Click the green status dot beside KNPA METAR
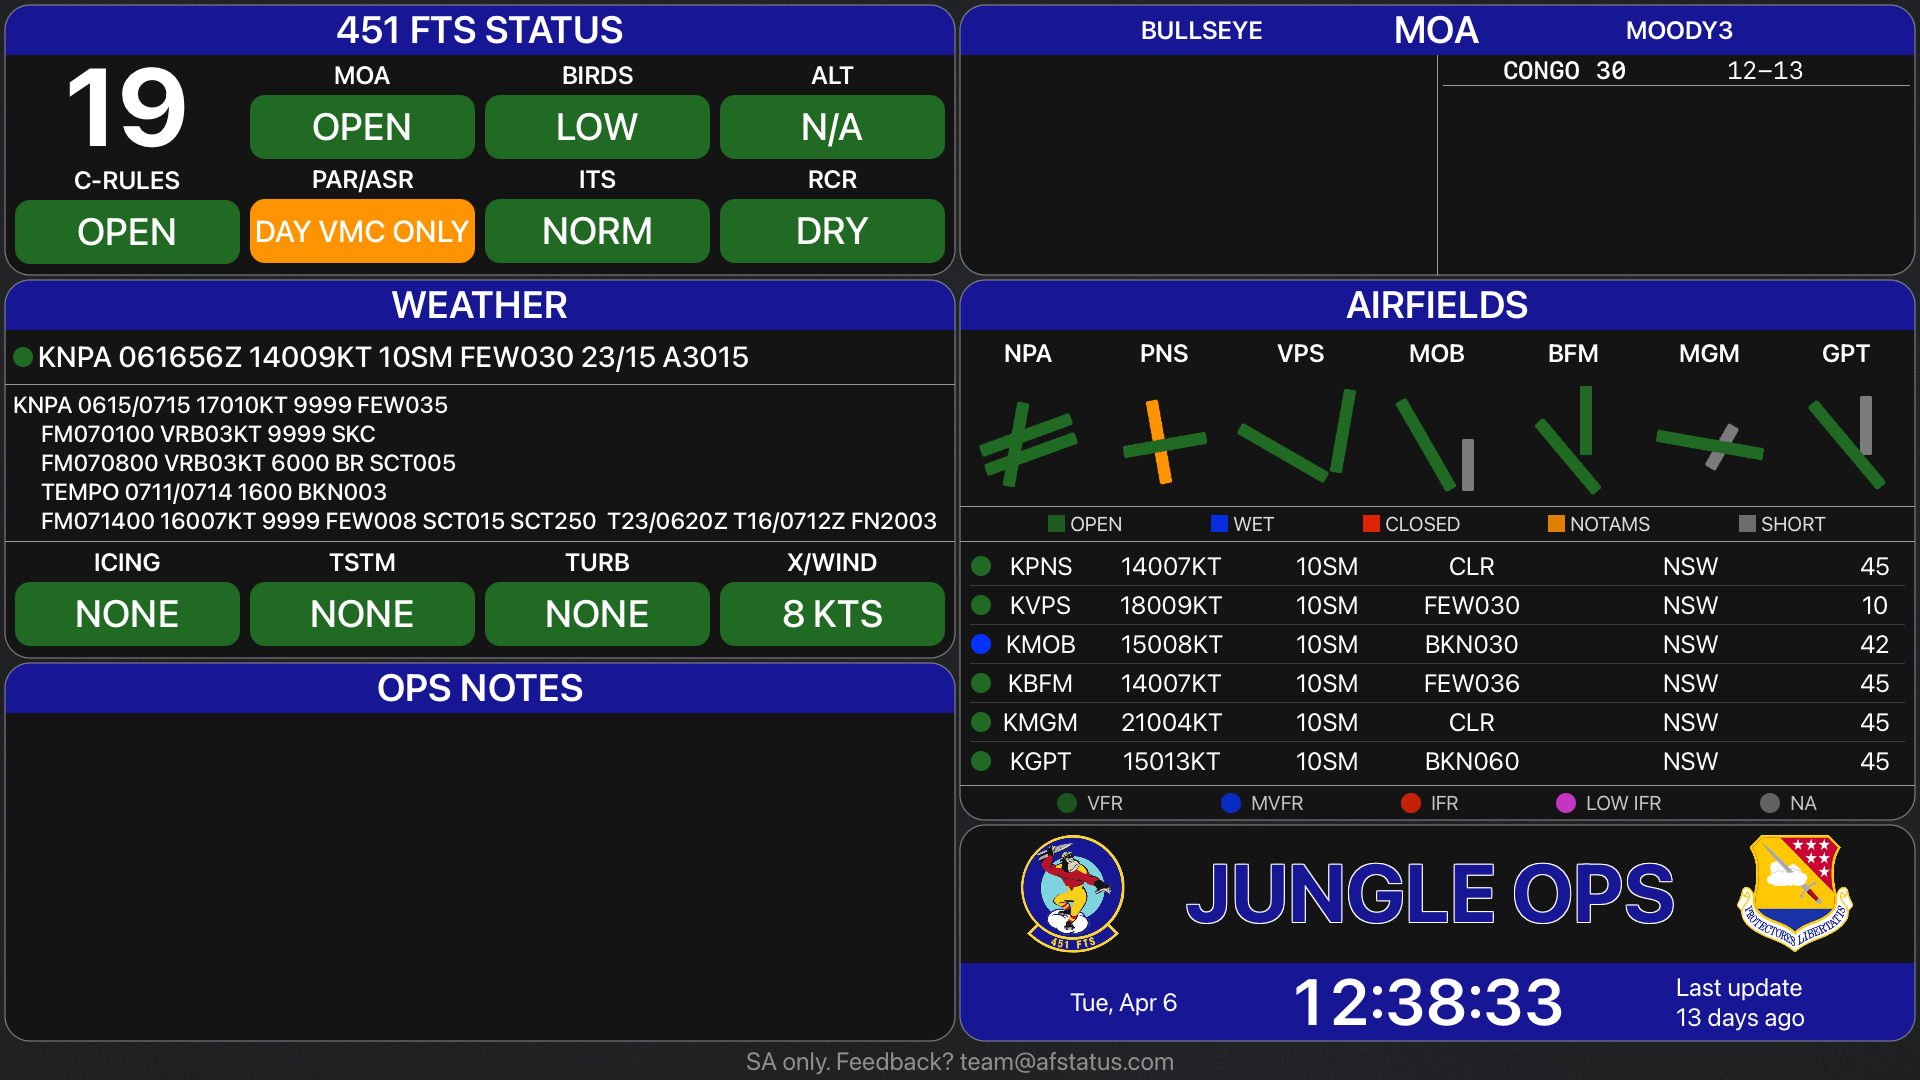This screenshot has height=1080, width=1920. click(x=23, y=357)
